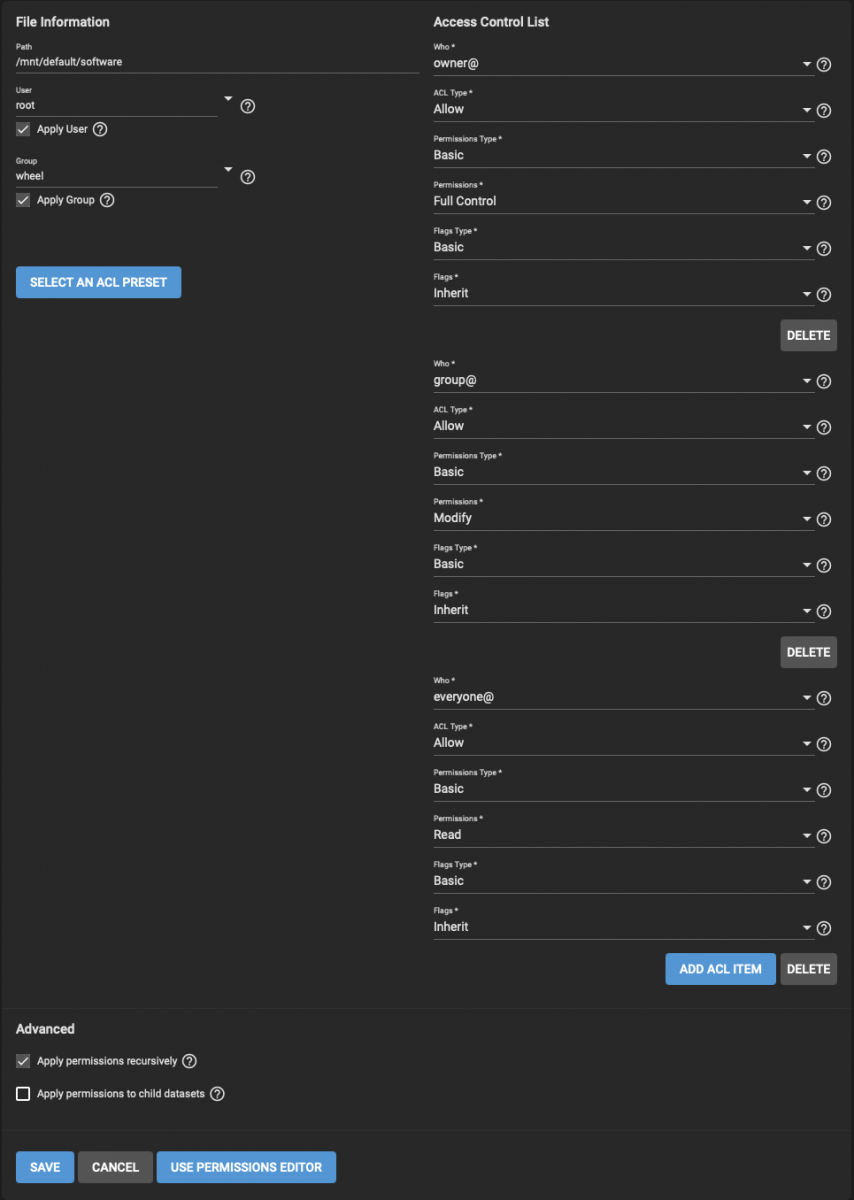
Task: Open help icon beside User field
Action: coord(248,106)
